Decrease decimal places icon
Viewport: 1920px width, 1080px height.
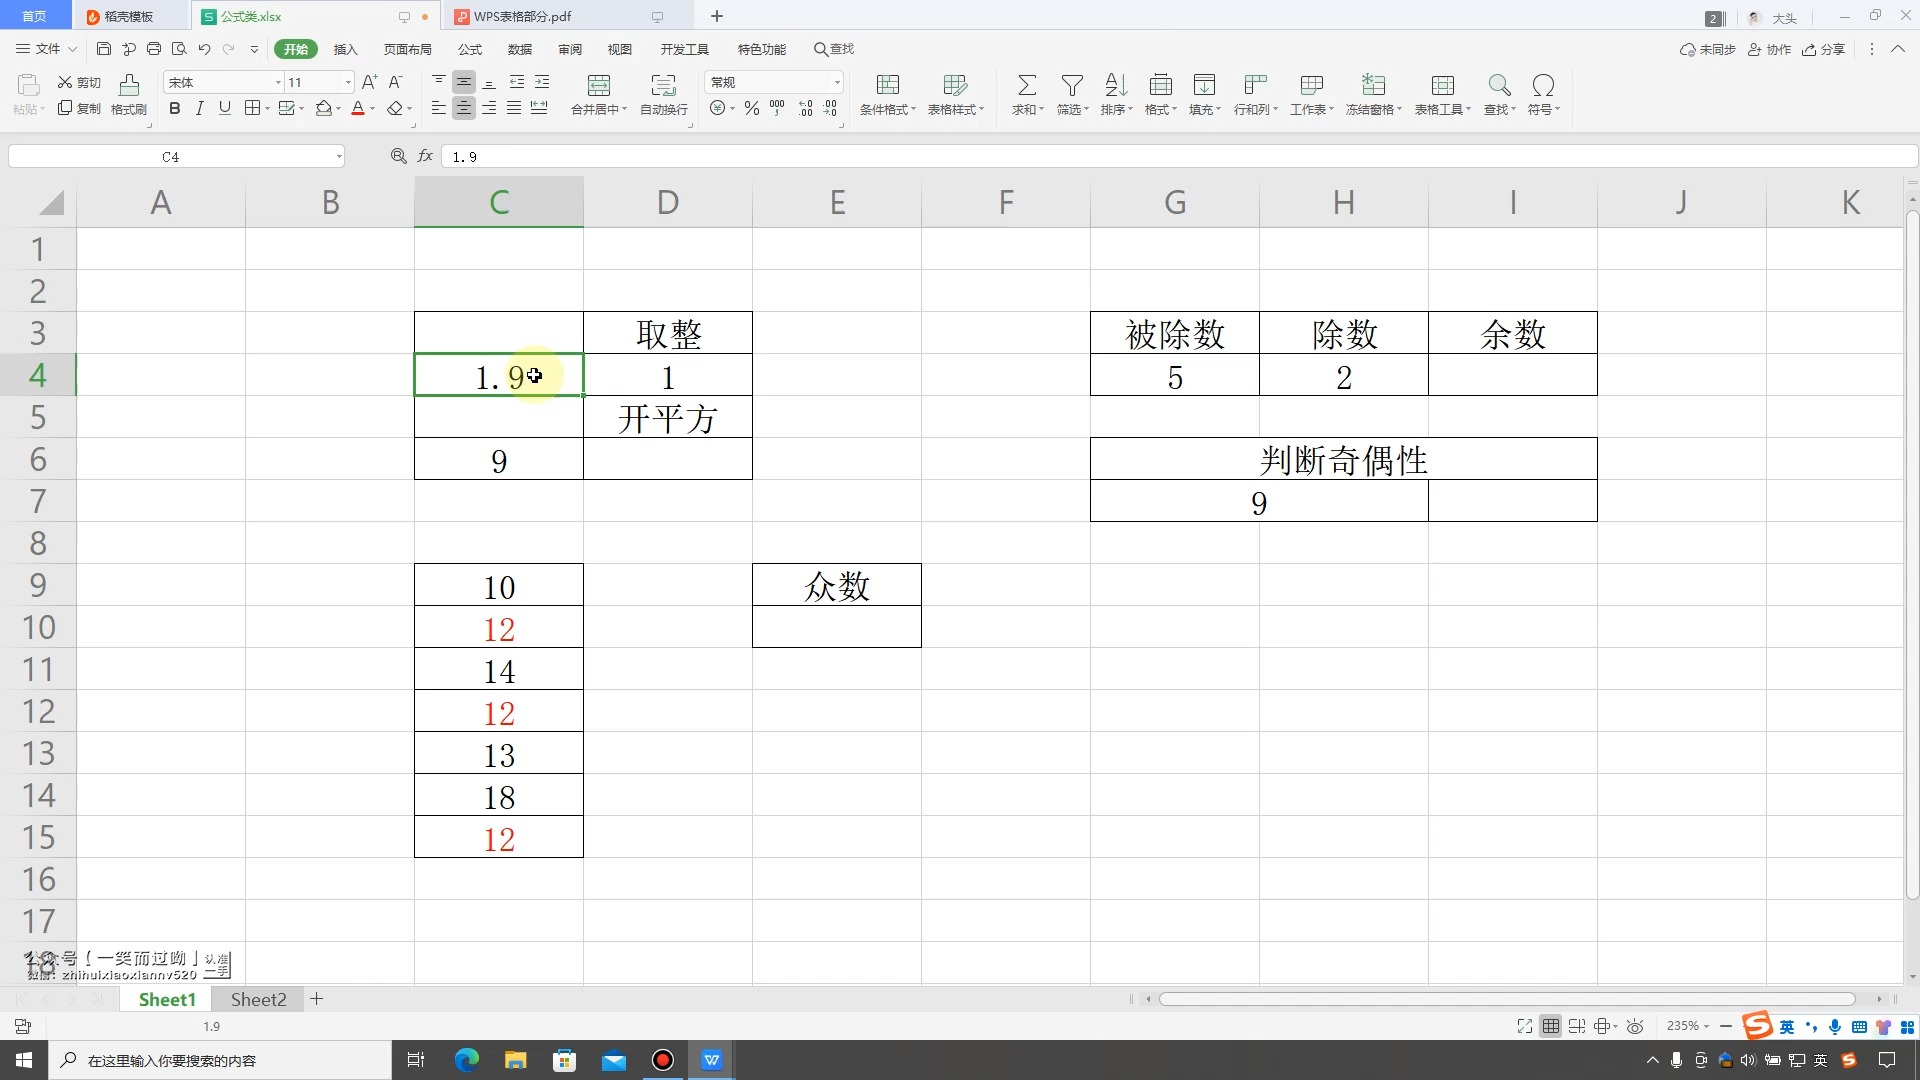[x=830, y=108]
